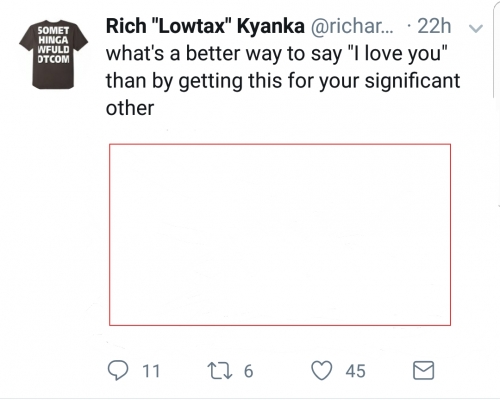Like the tweet with the heart icon

coord(322,371)
